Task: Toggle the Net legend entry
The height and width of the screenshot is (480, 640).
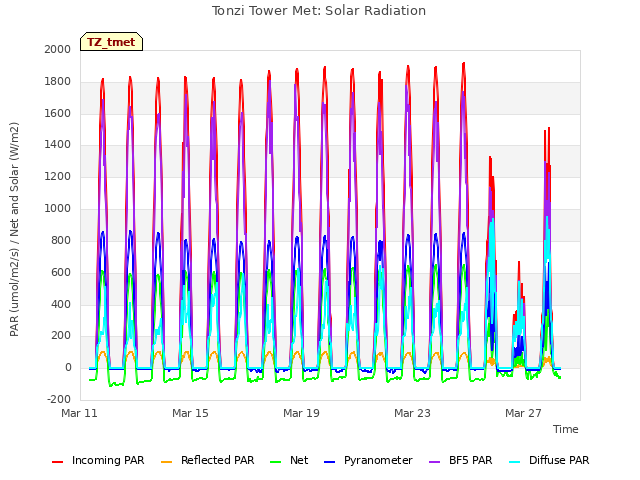Action: [x=289, y=461]
